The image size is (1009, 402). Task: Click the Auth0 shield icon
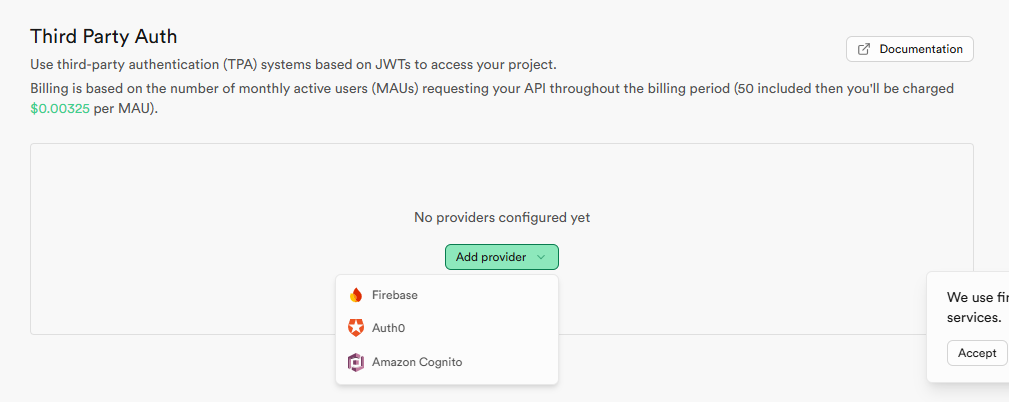click(356, 328)
